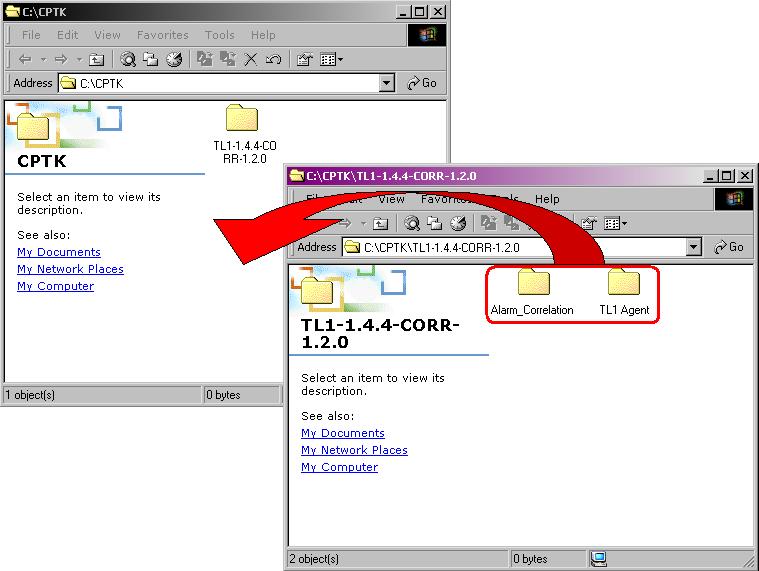Go Up one folder in TL1-1.4.4-CORR-1.2.0 window
759x571 pixels.
pyautogui.click(x=381, y=223)
